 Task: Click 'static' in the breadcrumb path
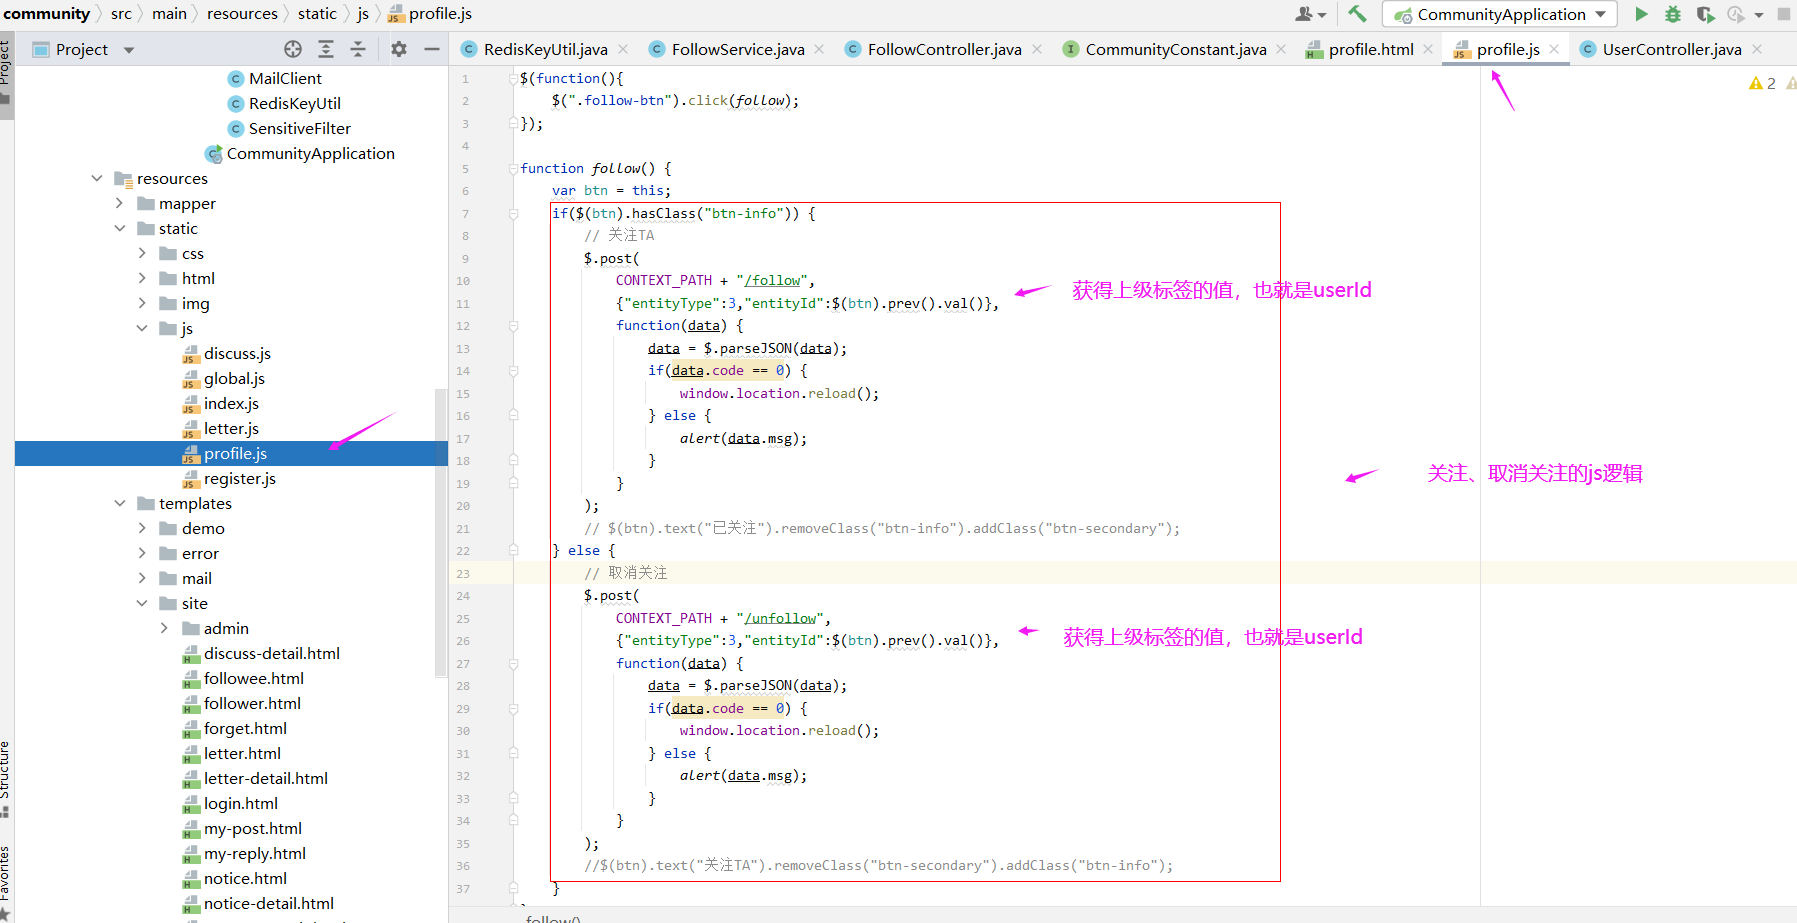[317, 14]
